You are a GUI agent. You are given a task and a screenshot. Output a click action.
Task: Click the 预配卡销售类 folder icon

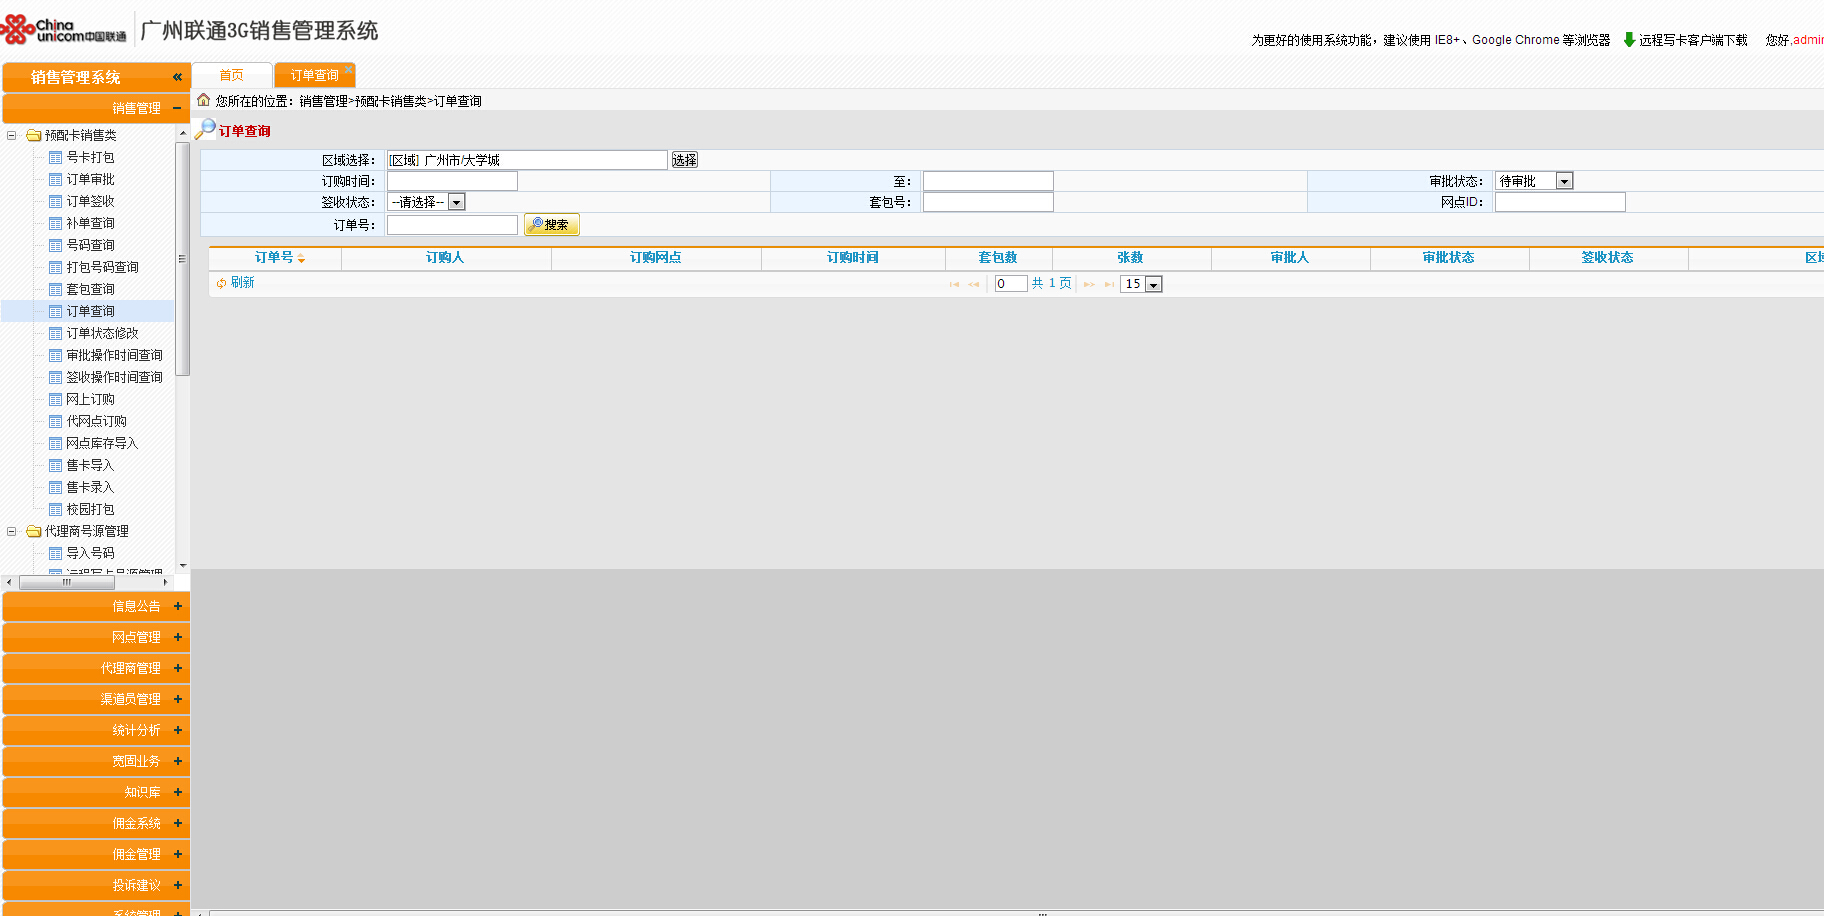[34, 135]
